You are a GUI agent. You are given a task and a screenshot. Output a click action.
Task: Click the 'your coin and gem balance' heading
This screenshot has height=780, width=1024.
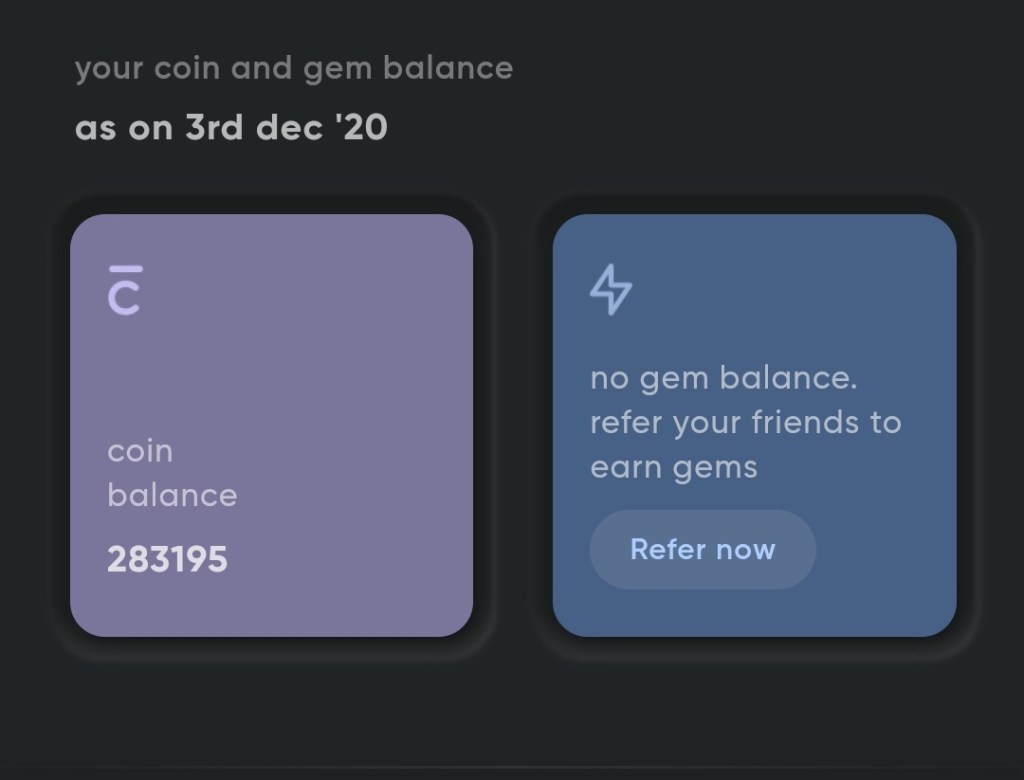293,69
